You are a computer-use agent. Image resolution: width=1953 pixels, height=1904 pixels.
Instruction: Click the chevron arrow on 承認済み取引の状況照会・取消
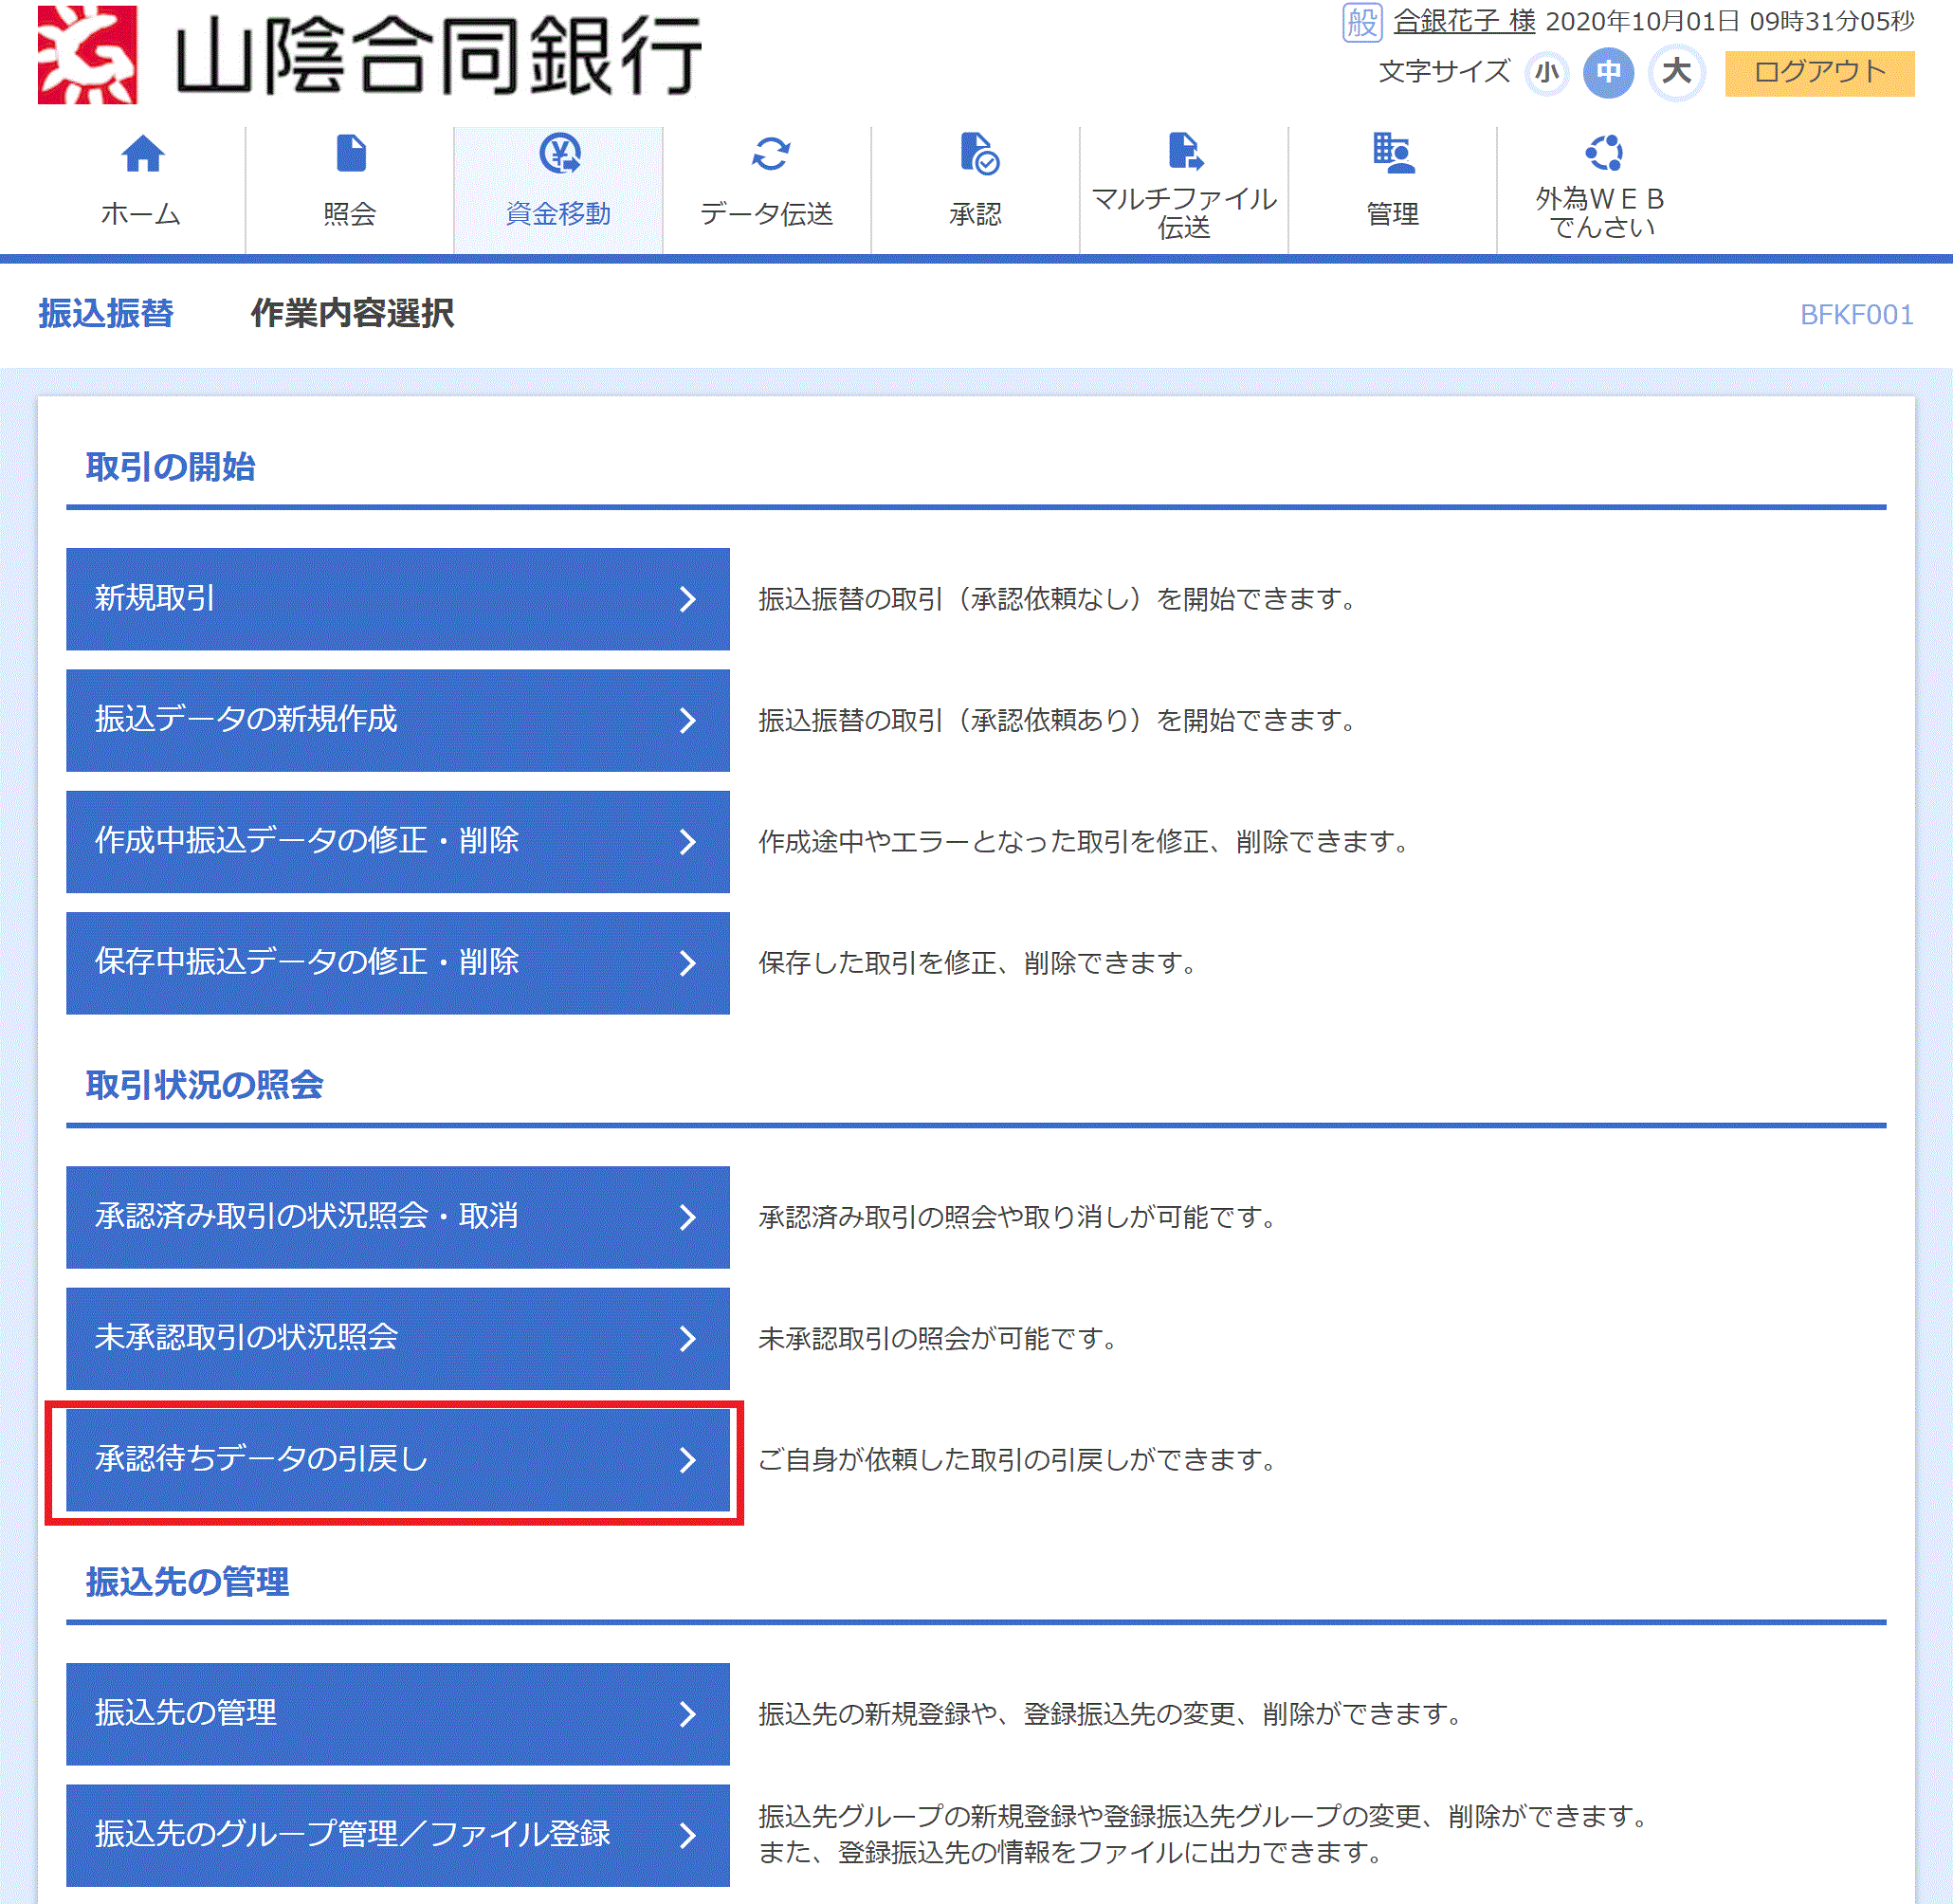point(687,1217)
